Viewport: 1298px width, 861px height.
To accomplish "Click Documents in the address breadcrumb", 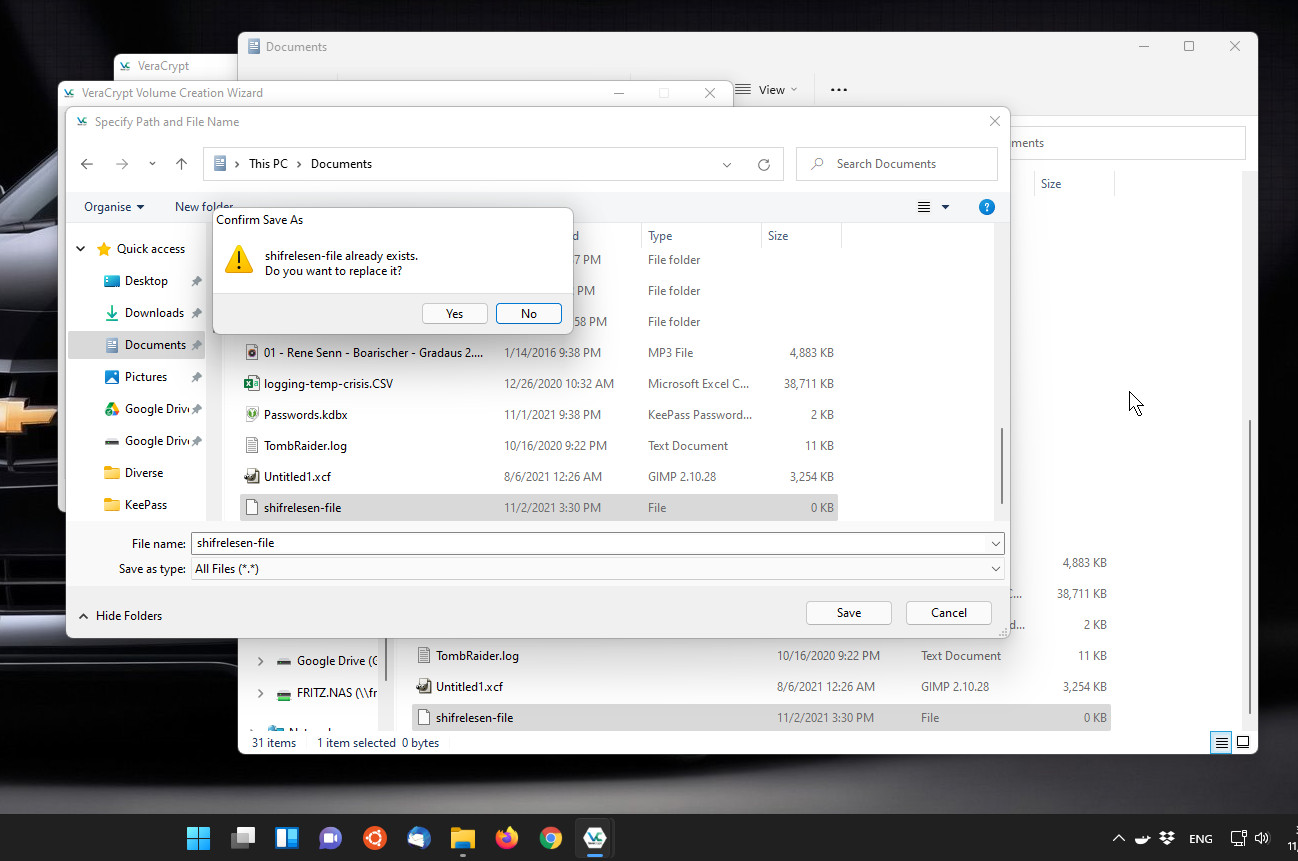I will 341,164.
